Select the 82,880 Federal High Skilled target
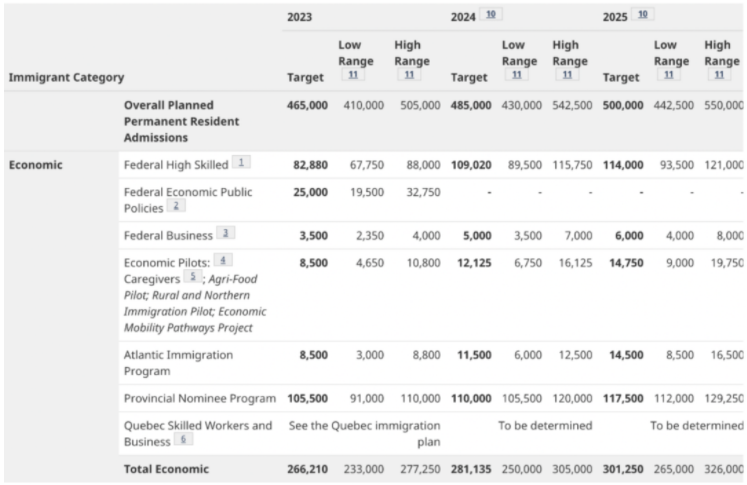 [311, 165]
